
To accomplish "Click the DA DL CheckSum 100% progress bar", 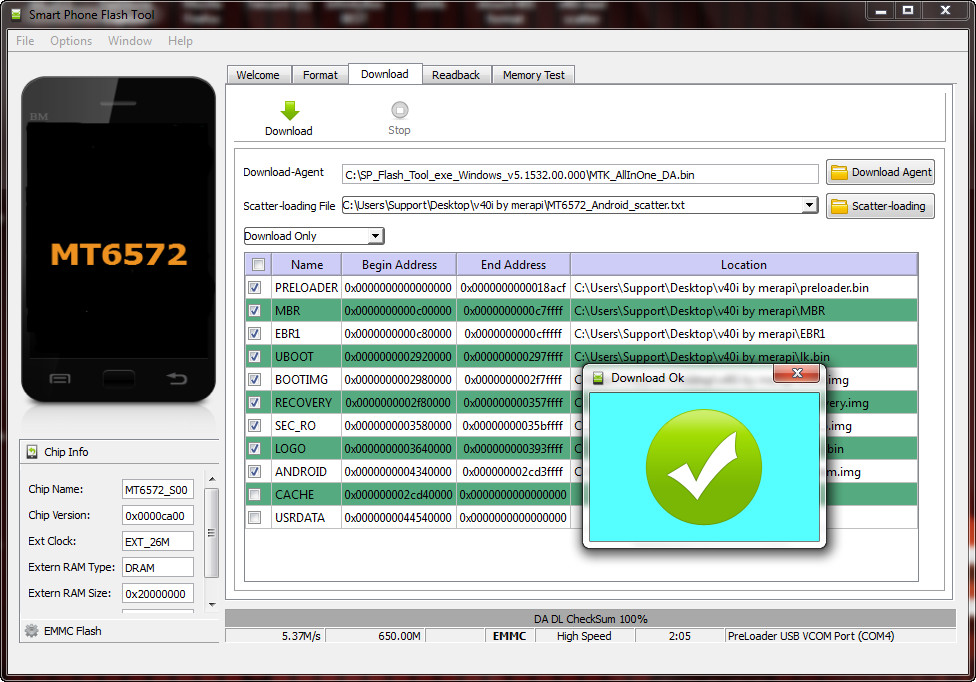I will pyautogui.click(x=590, y=619).
